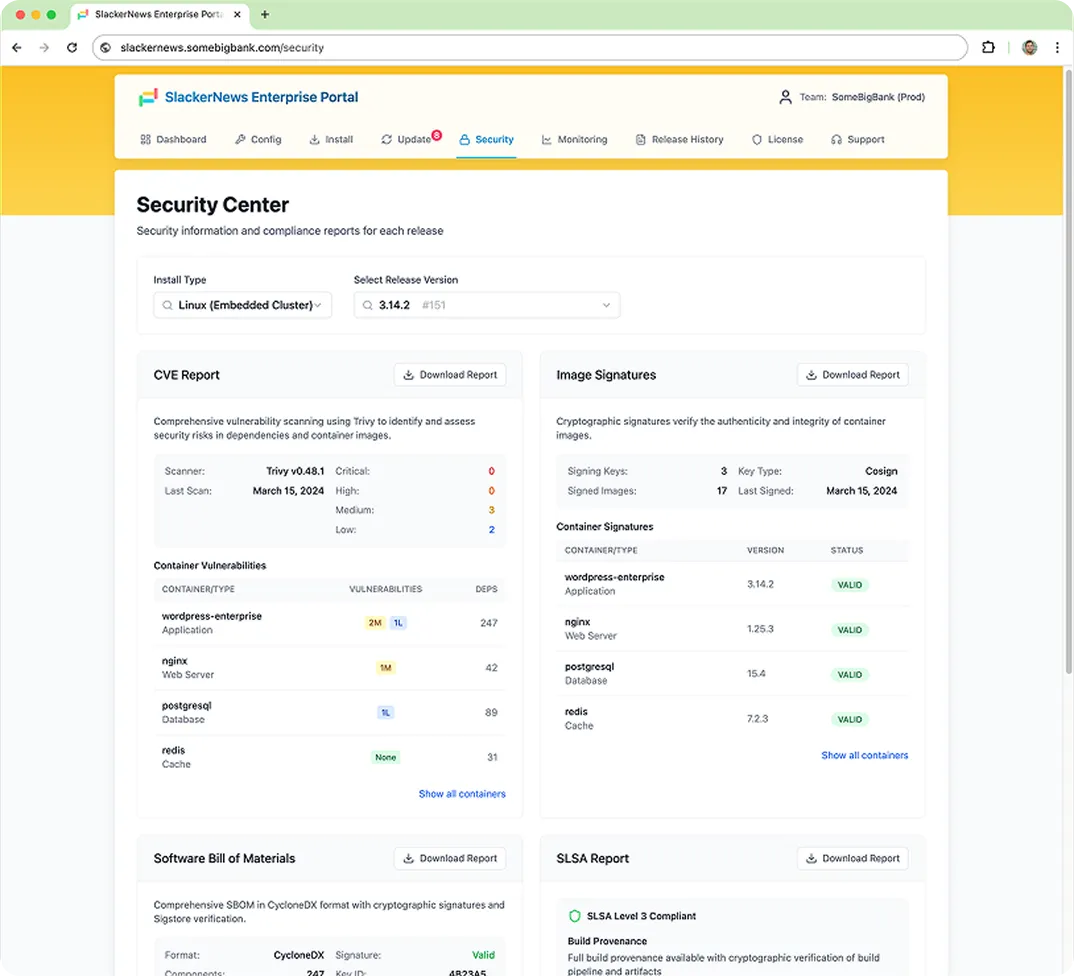This screenshot has height=976, width=1074.
Task: Click wordpress-enterprise in Container Vulnerabilities
Action: tap(212, 616)
